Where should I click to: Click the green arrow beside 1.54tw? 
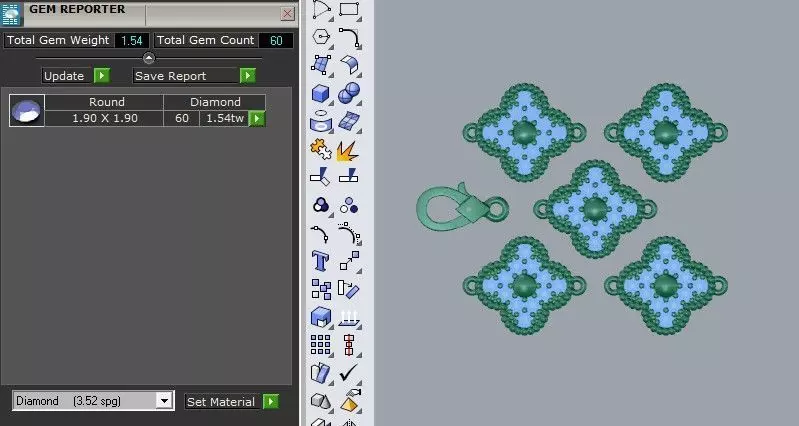257,119
